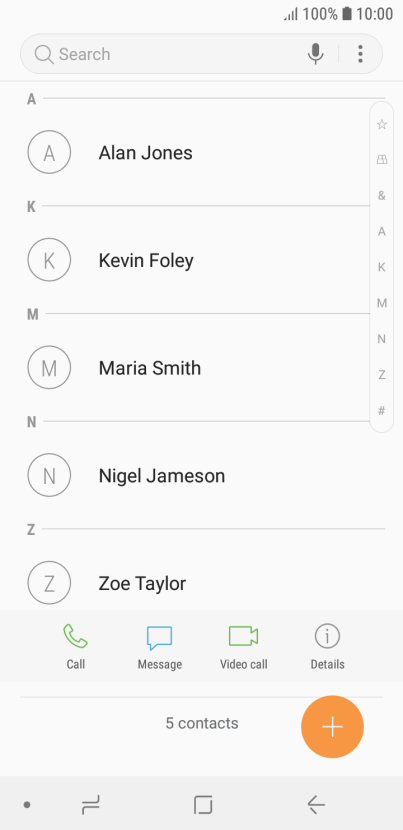Tap the green Call phone icon

[x=76, y=636]
